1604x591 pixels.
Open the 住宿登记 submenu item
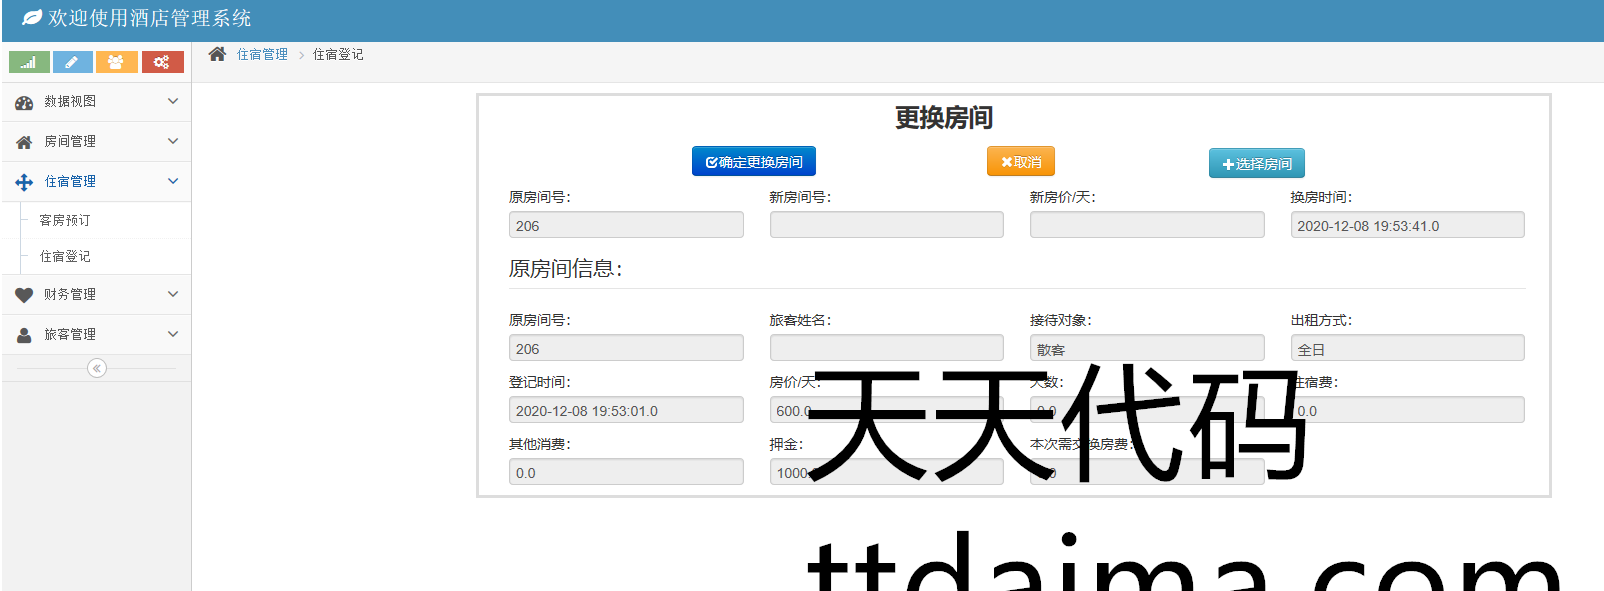pyautogui.click(x=65, y=256)
